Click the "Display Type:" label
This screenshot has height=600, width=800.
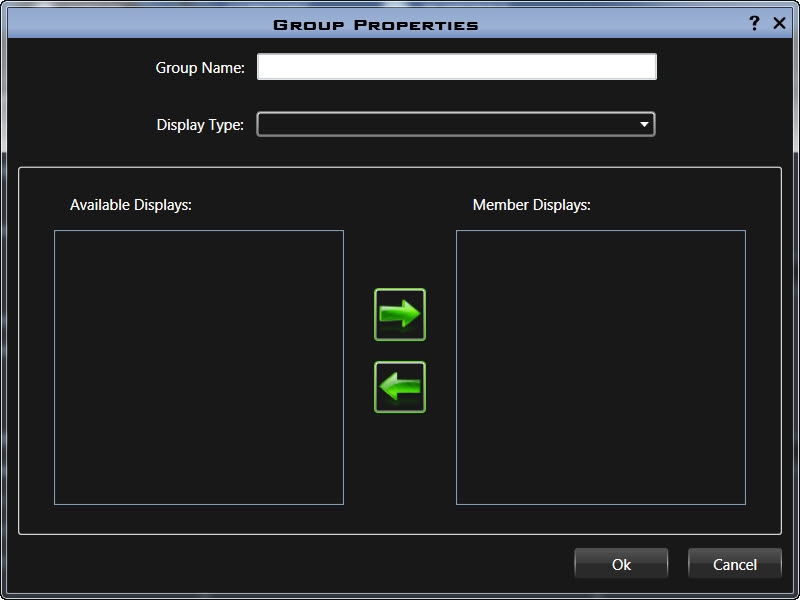tap(200, 125)
